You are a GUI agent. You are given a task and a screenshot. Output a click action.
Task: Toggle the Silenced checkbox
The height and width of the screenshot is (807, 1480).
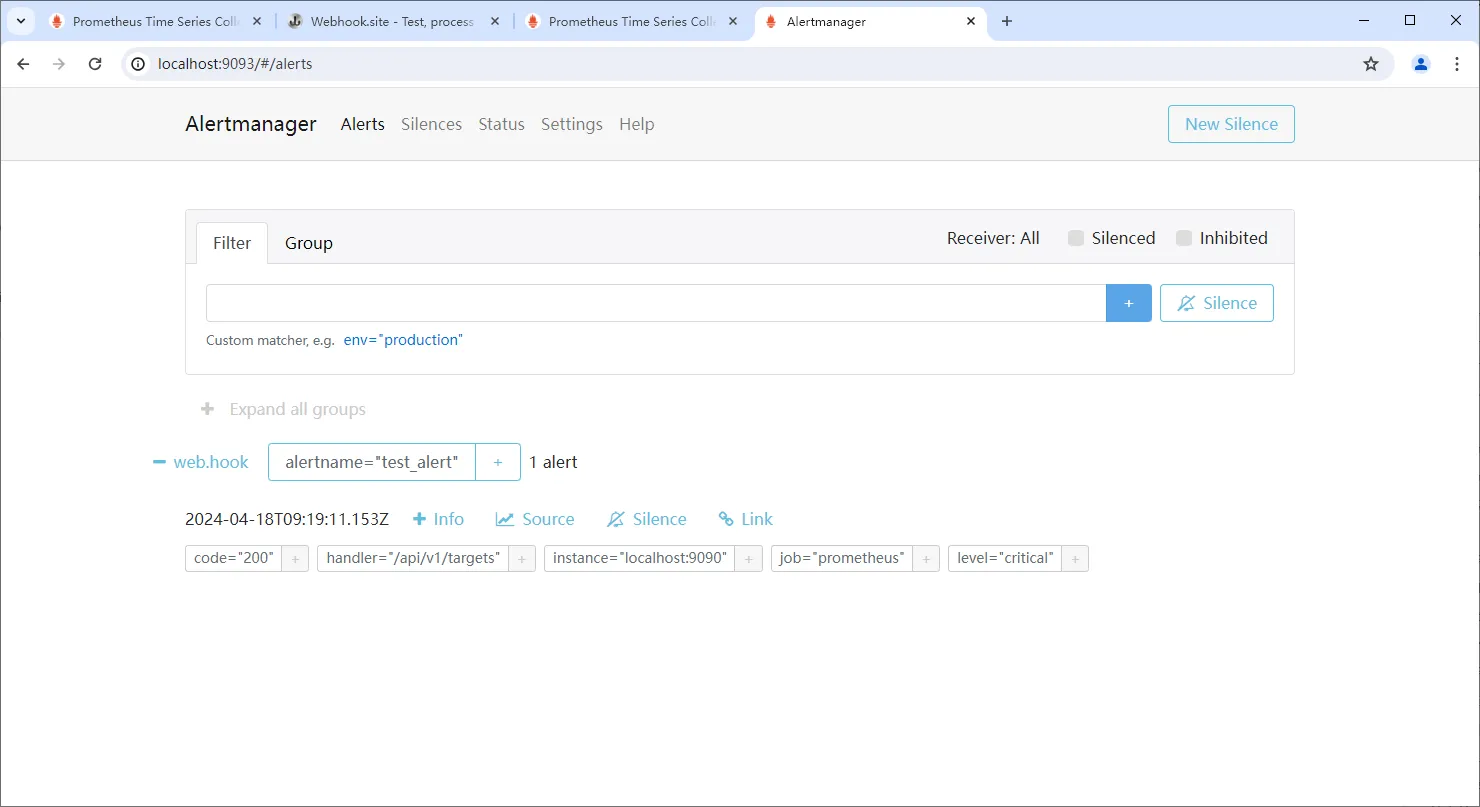(x=1076, y=238)
